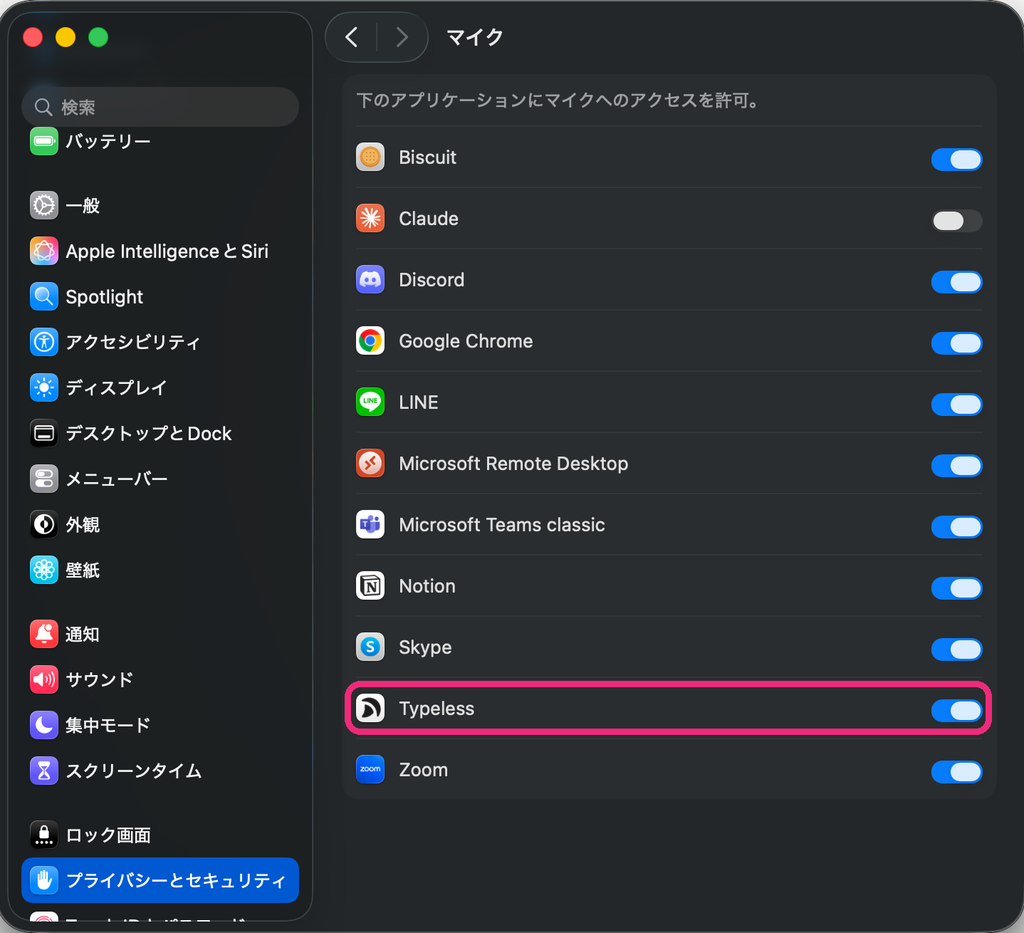The width and height of the screenshot is (1024, 933).
Task: Disable Zoom microphone access
Action: point(957,772)
